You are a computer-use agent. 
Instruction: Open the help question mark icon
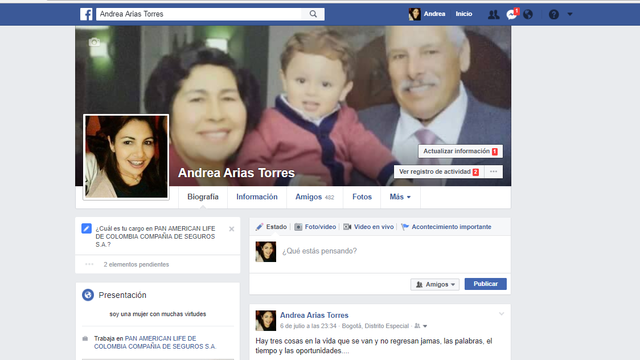[x=553, y=15]
